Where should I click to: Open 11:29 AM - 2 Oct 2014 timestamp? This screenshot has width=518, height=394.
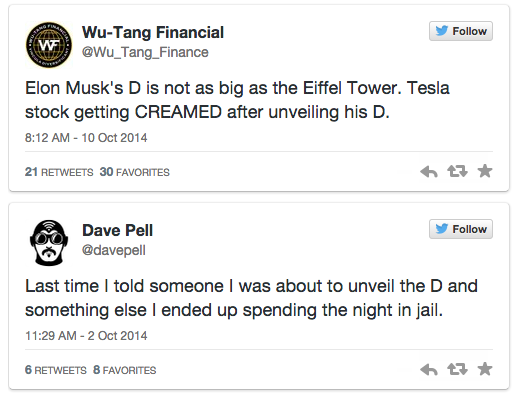(x=86, y=336)
